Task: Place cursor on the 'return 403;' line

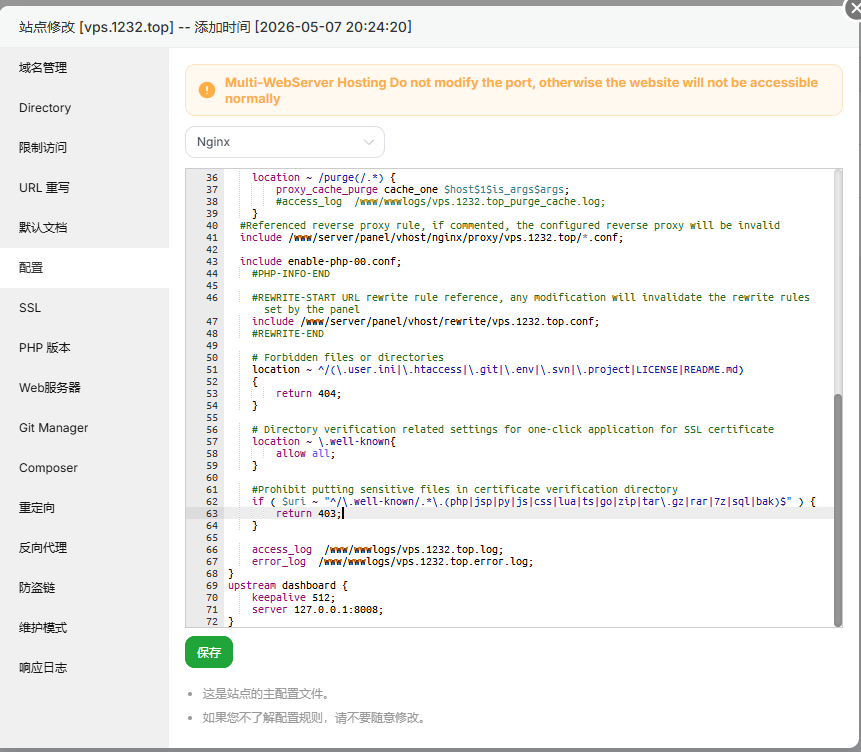Action: click(308, 514)
